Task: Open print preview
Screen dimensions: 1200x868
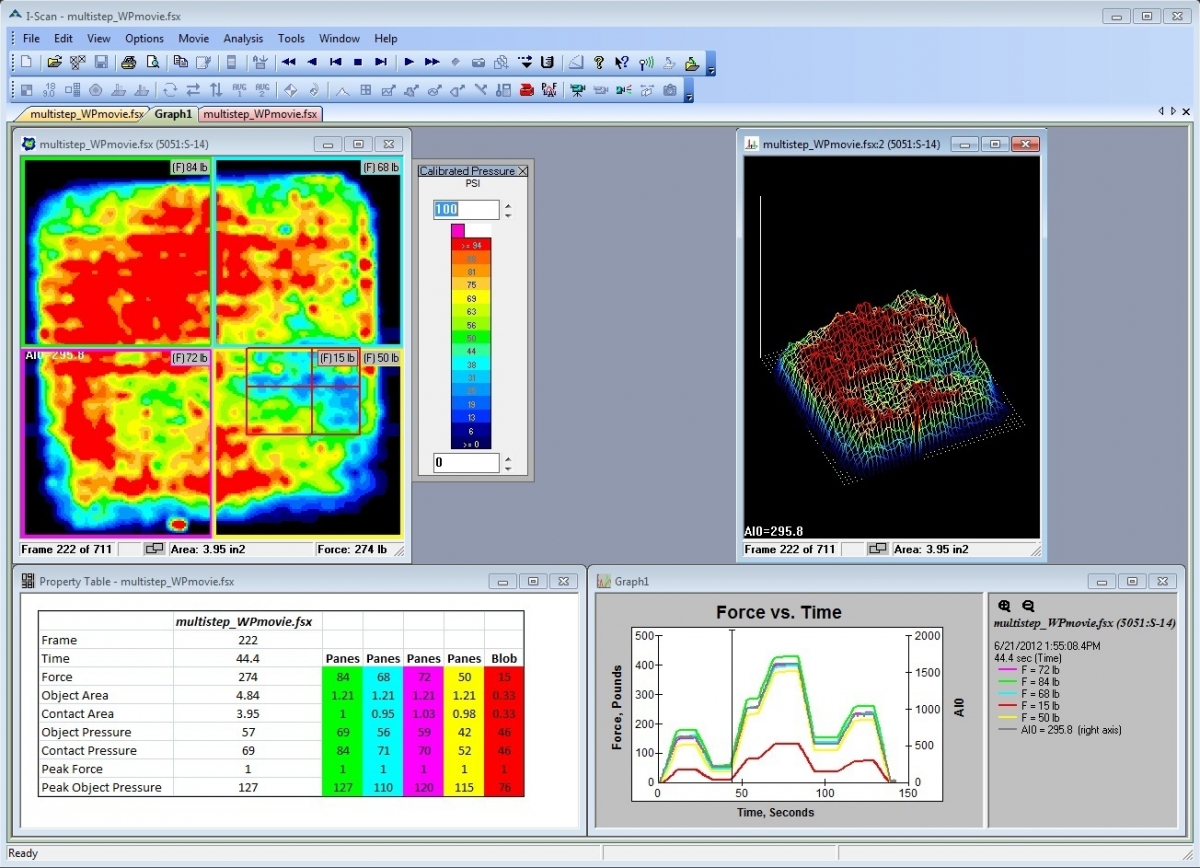Action: 153,62
